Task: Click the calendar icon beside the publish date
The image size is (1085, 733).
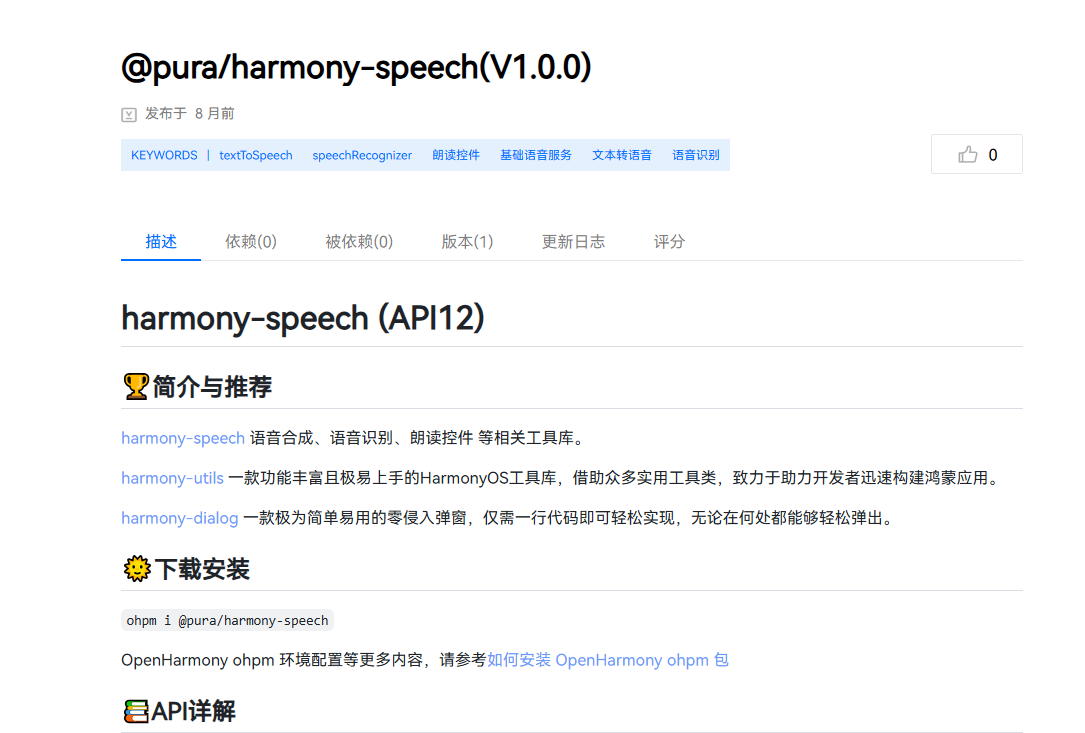Action: [x=128, y=114]
